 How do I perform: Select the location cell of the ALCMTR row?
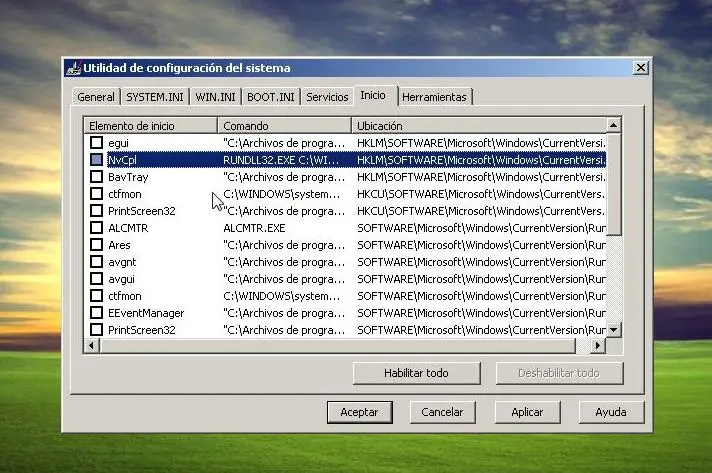481,228
